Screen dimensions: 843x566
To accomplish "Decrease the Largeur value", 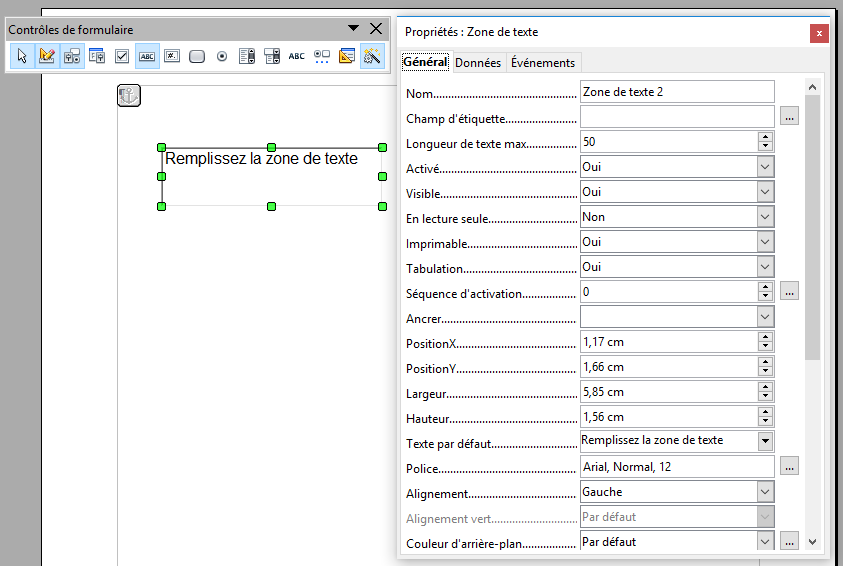I will click(765, 397).
